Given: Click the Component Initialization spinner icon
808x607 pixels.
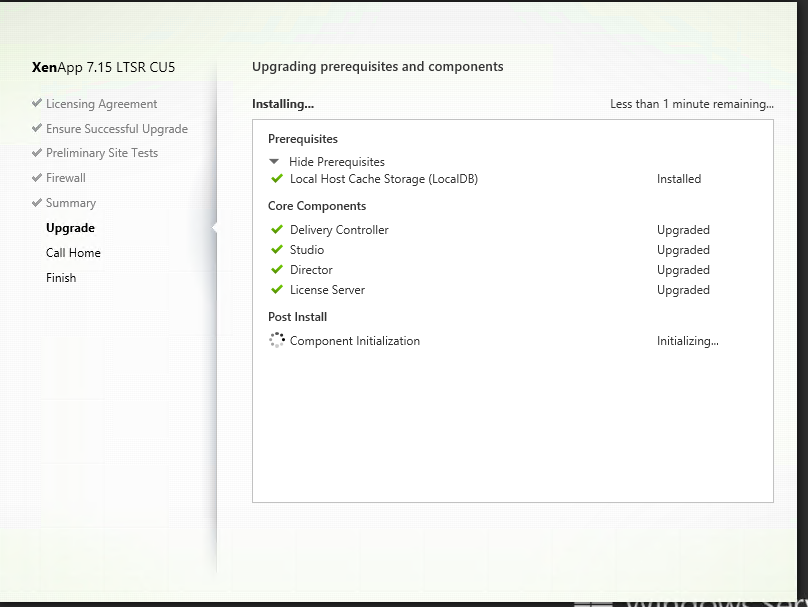Looking at the screenshot, I should tap(277, 340).
